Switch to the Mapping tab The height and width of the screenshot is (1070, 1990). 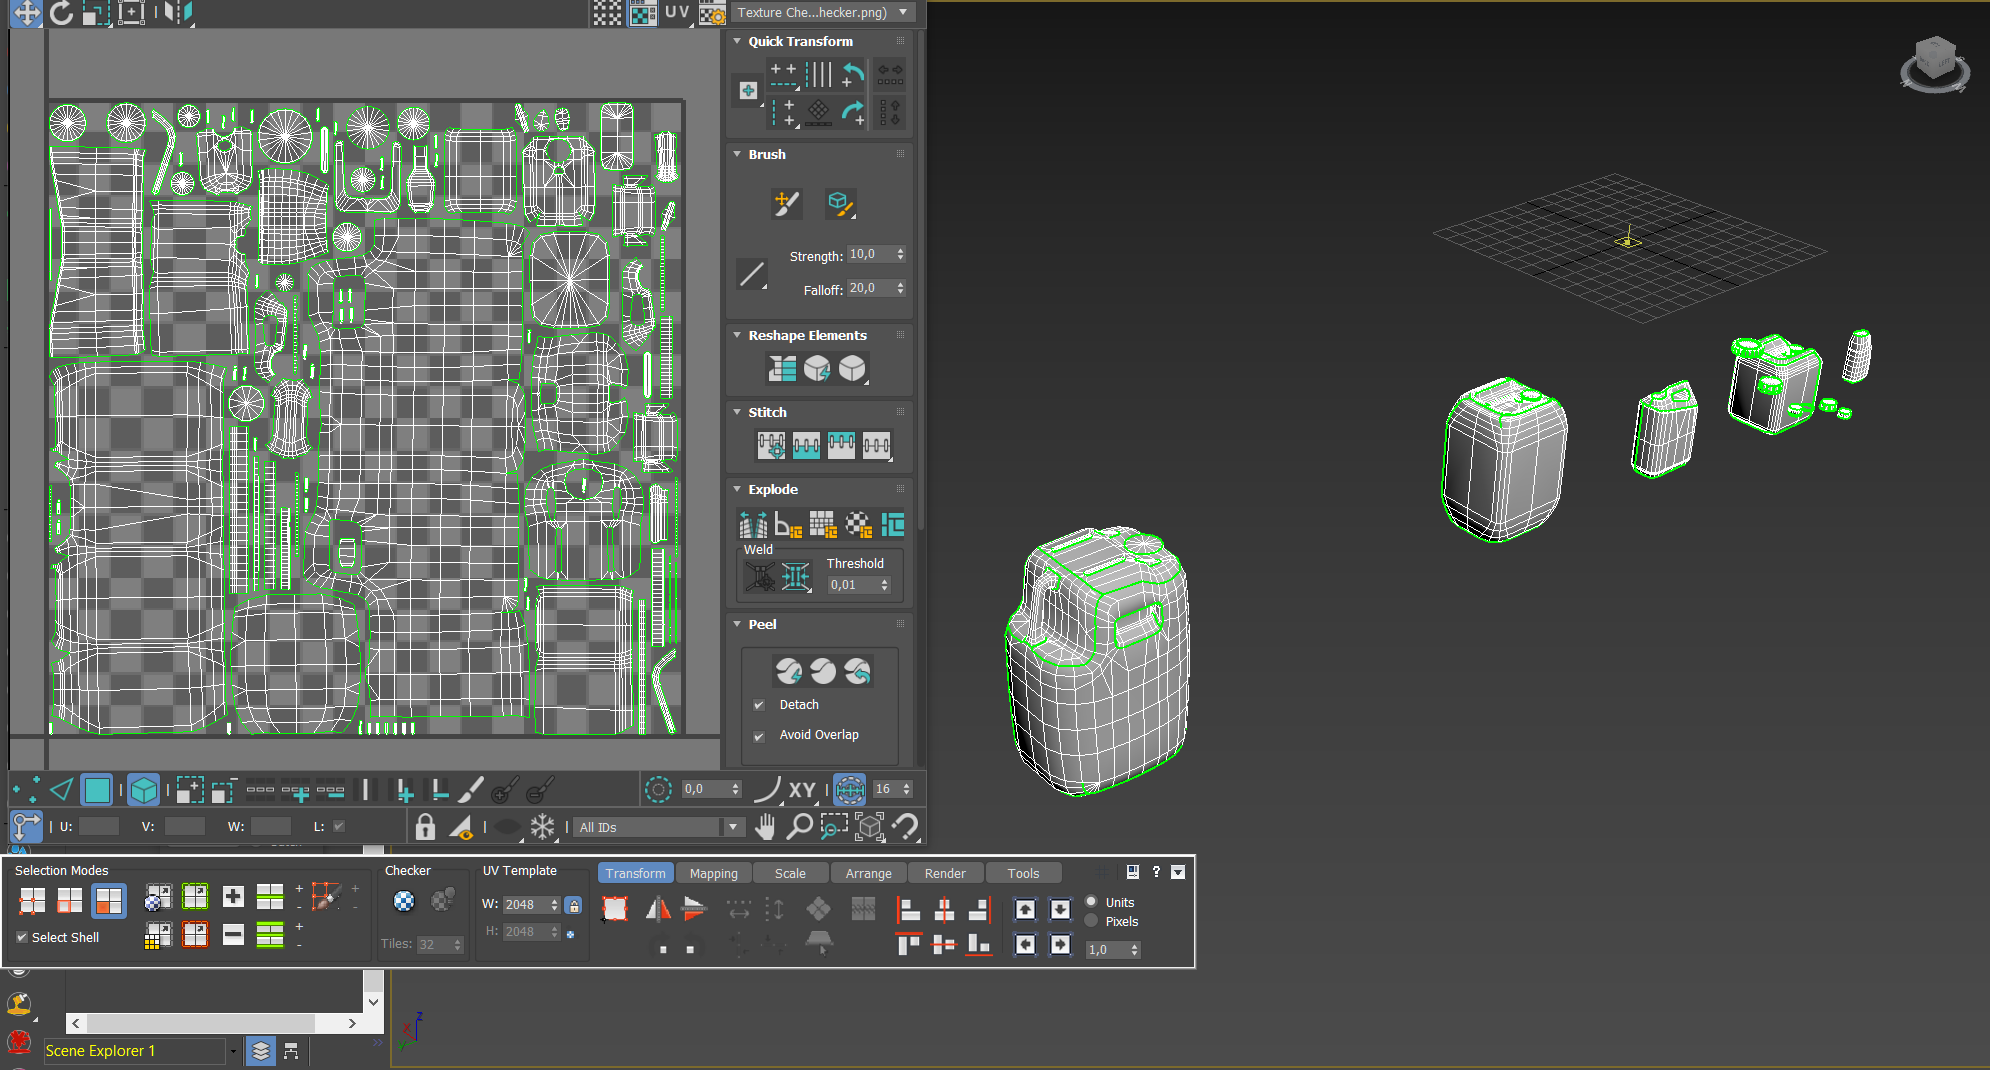click(x=713, y=873)
